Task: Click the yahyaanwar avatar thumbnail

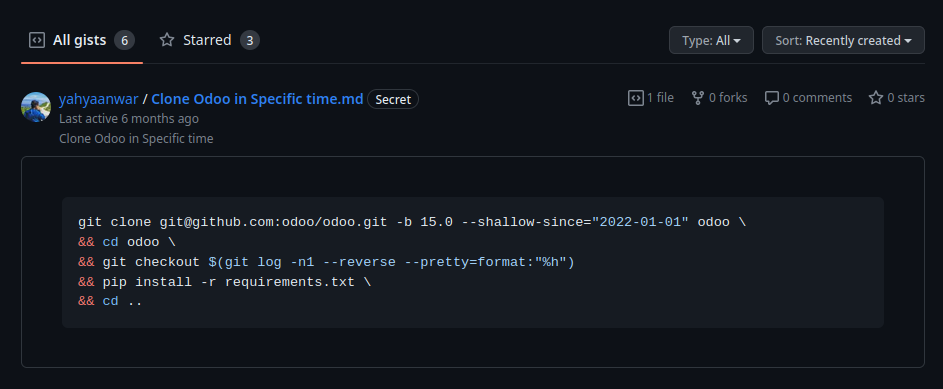Action: click(36, 107)
